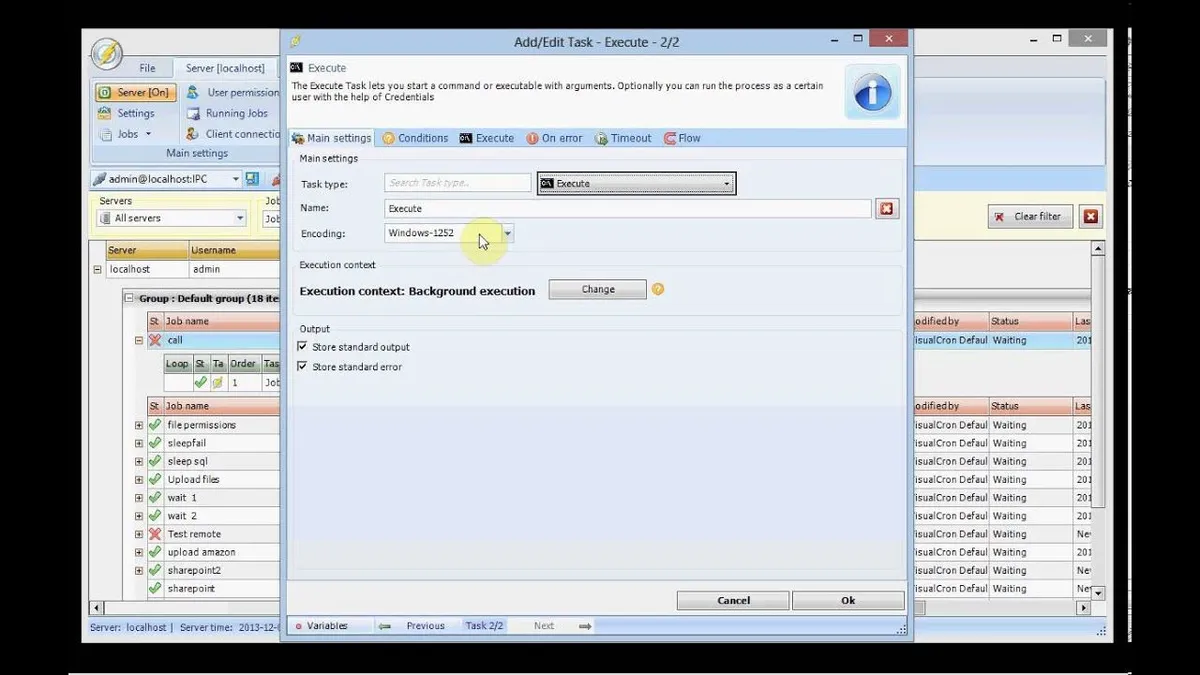Click the Ok button
Image resolution: width=1200 pixels, height=675 pixels.
[x=848, y=600]
